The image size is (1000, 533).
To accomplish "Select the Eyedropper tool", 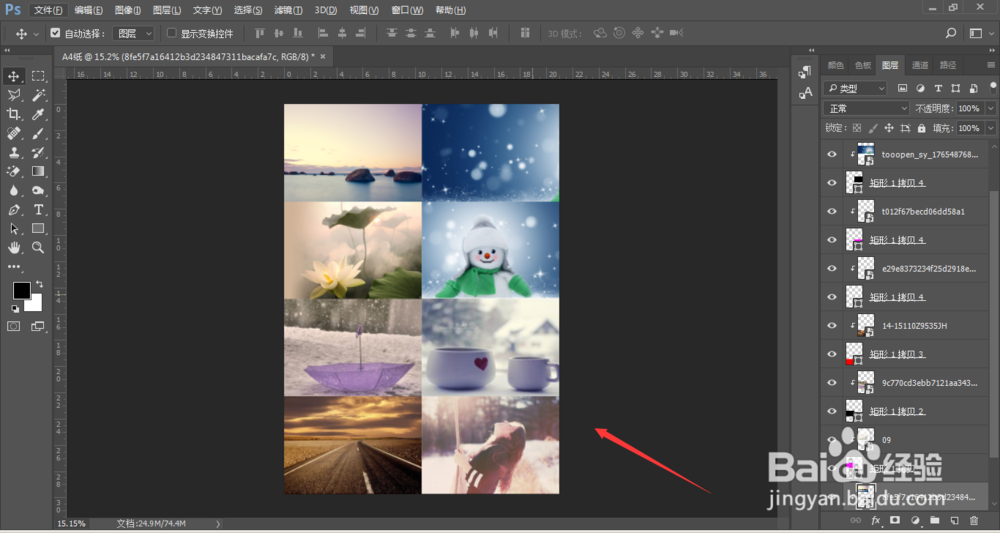I will (38, 114).
